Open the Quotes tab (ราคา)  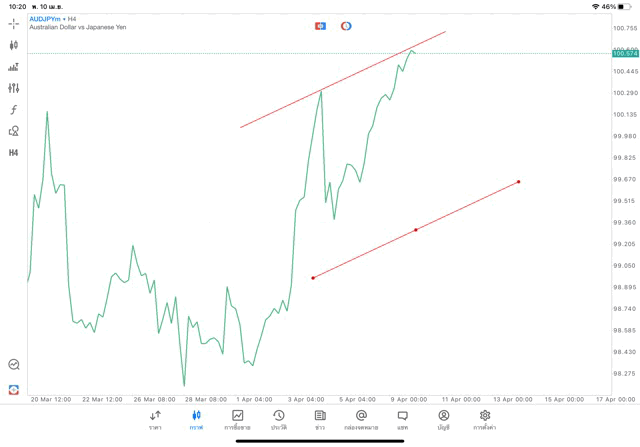[x=155, y=420]
